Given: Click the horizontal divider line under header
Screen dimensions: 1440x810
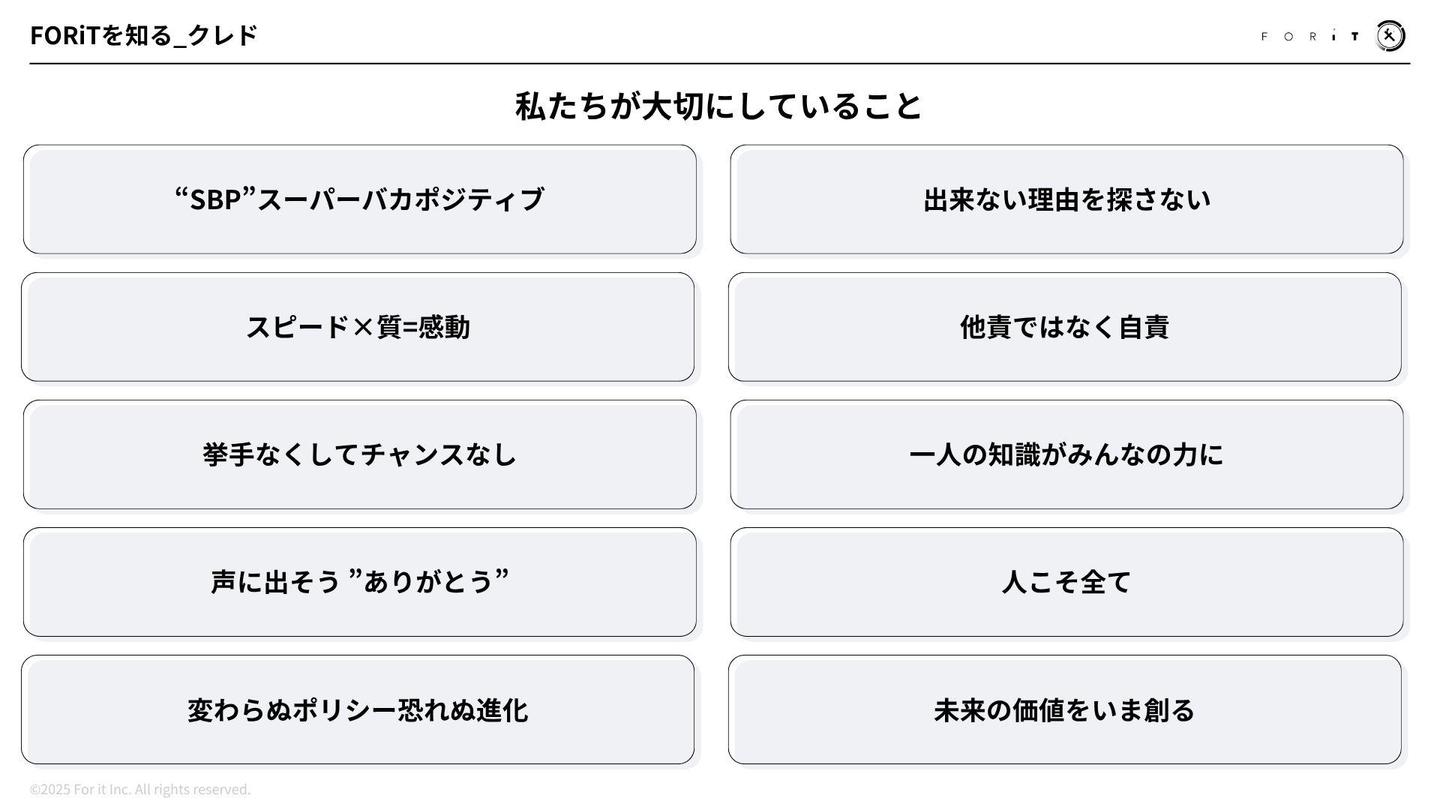Looking at the screenshot, I should pyautogui.click(x=720, y=64).
